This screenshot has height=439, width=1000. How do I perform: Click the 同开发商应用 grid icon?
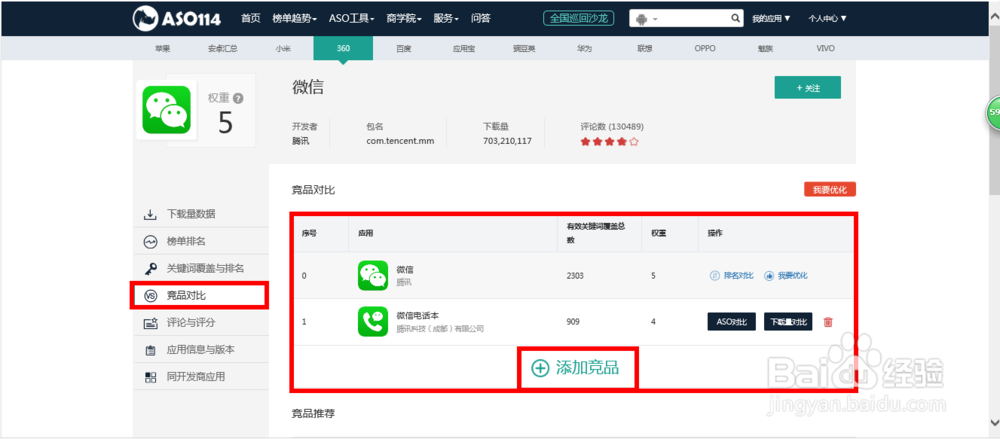click(x=150, y=377)
